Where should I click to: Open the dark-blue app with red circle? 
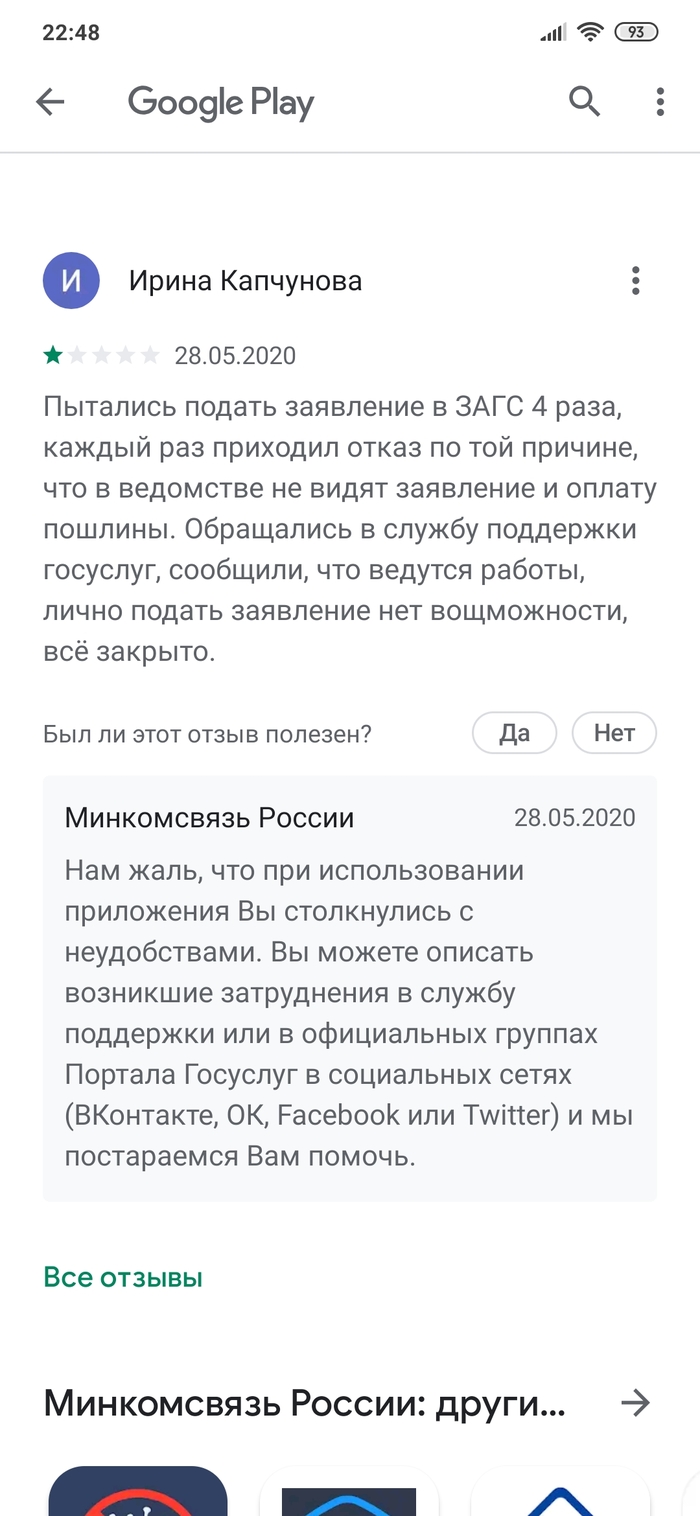click(x=138, y=1492)
